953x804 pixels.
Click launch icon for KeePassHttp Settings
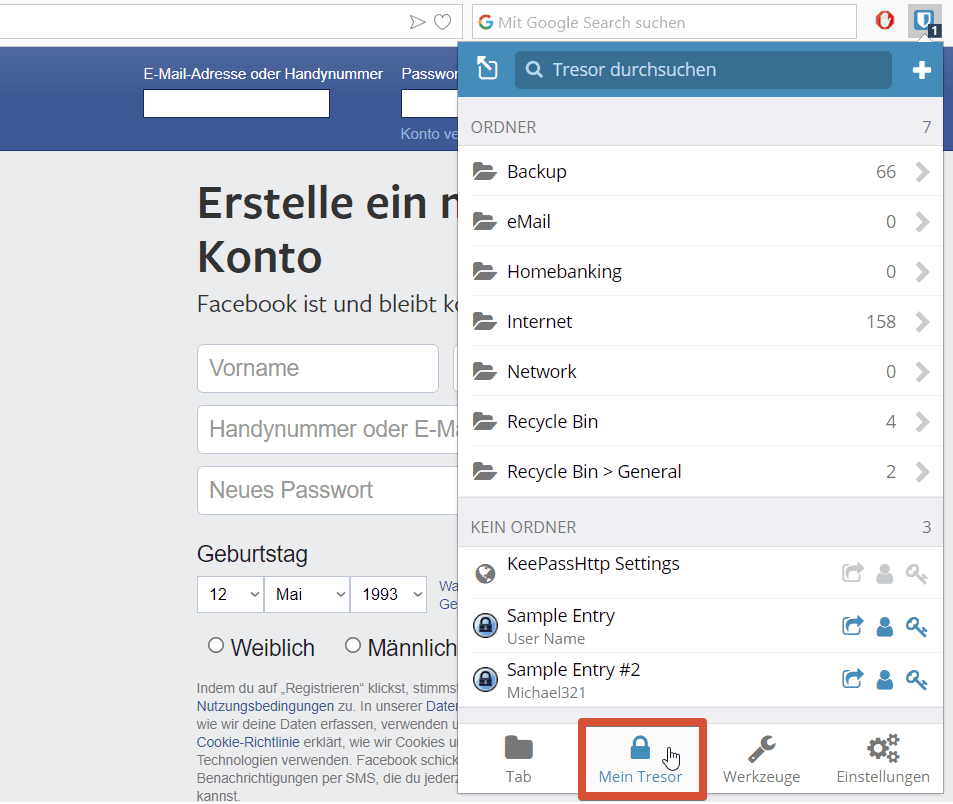(x=853, y=573)
